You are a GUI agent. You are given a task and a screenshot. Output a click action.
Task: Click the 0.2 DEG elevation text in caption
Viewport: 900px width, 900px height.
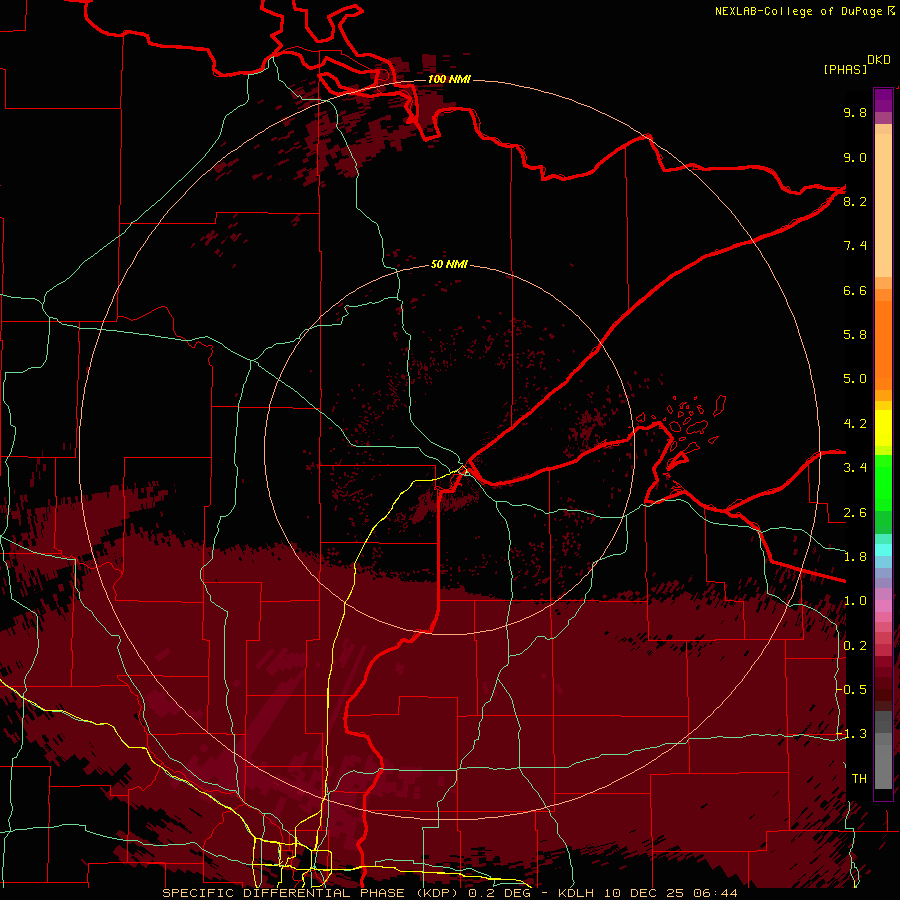(499, 893)
